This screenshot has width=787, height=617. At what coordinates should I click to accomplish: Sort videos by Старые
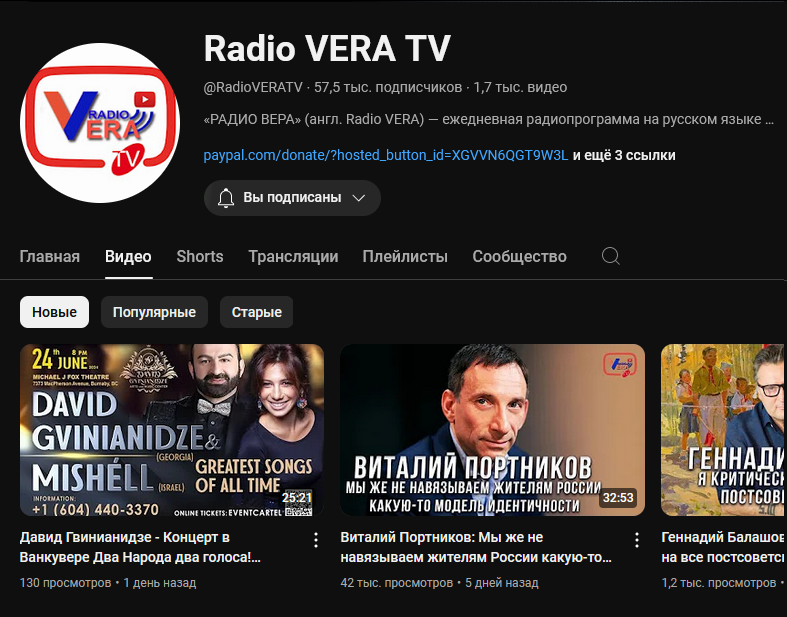pyautogui.click(x=256, y=312)
